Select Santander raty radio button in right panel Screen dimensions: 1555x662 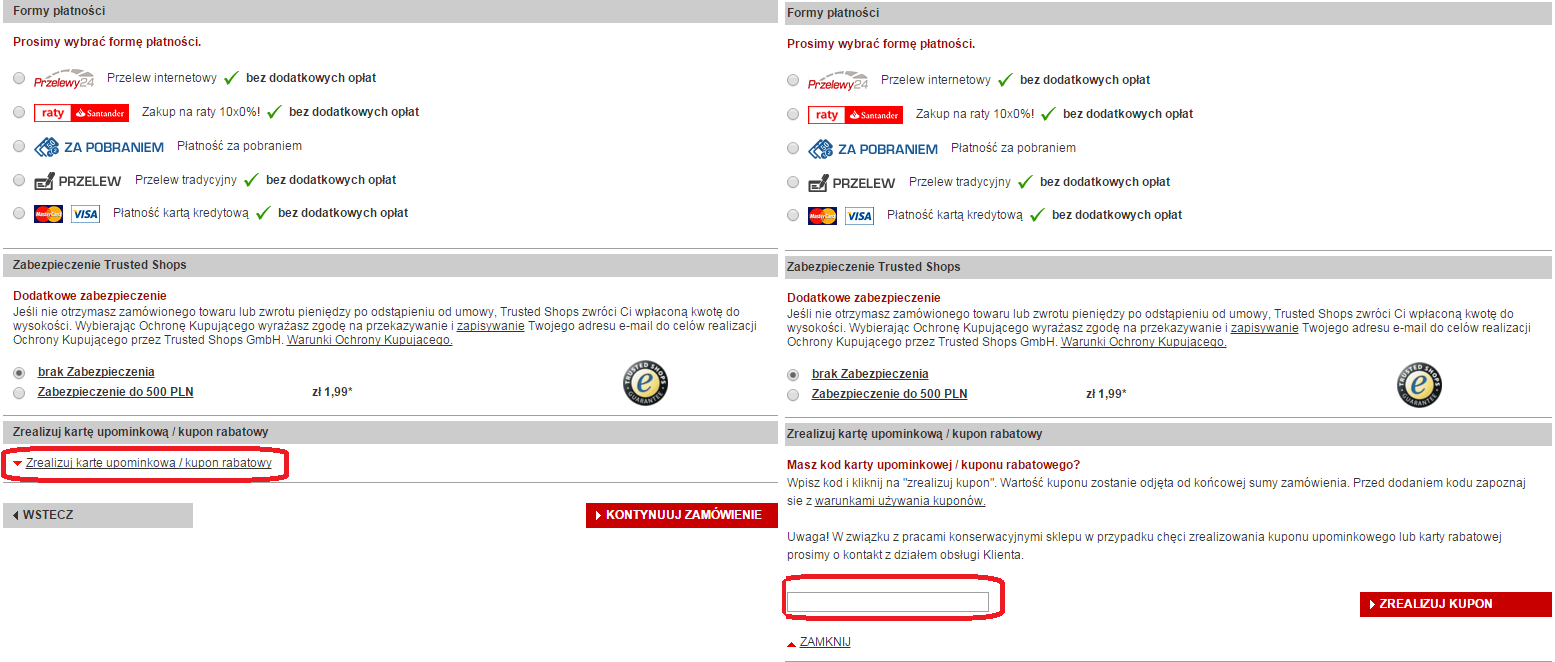point(793,114)
